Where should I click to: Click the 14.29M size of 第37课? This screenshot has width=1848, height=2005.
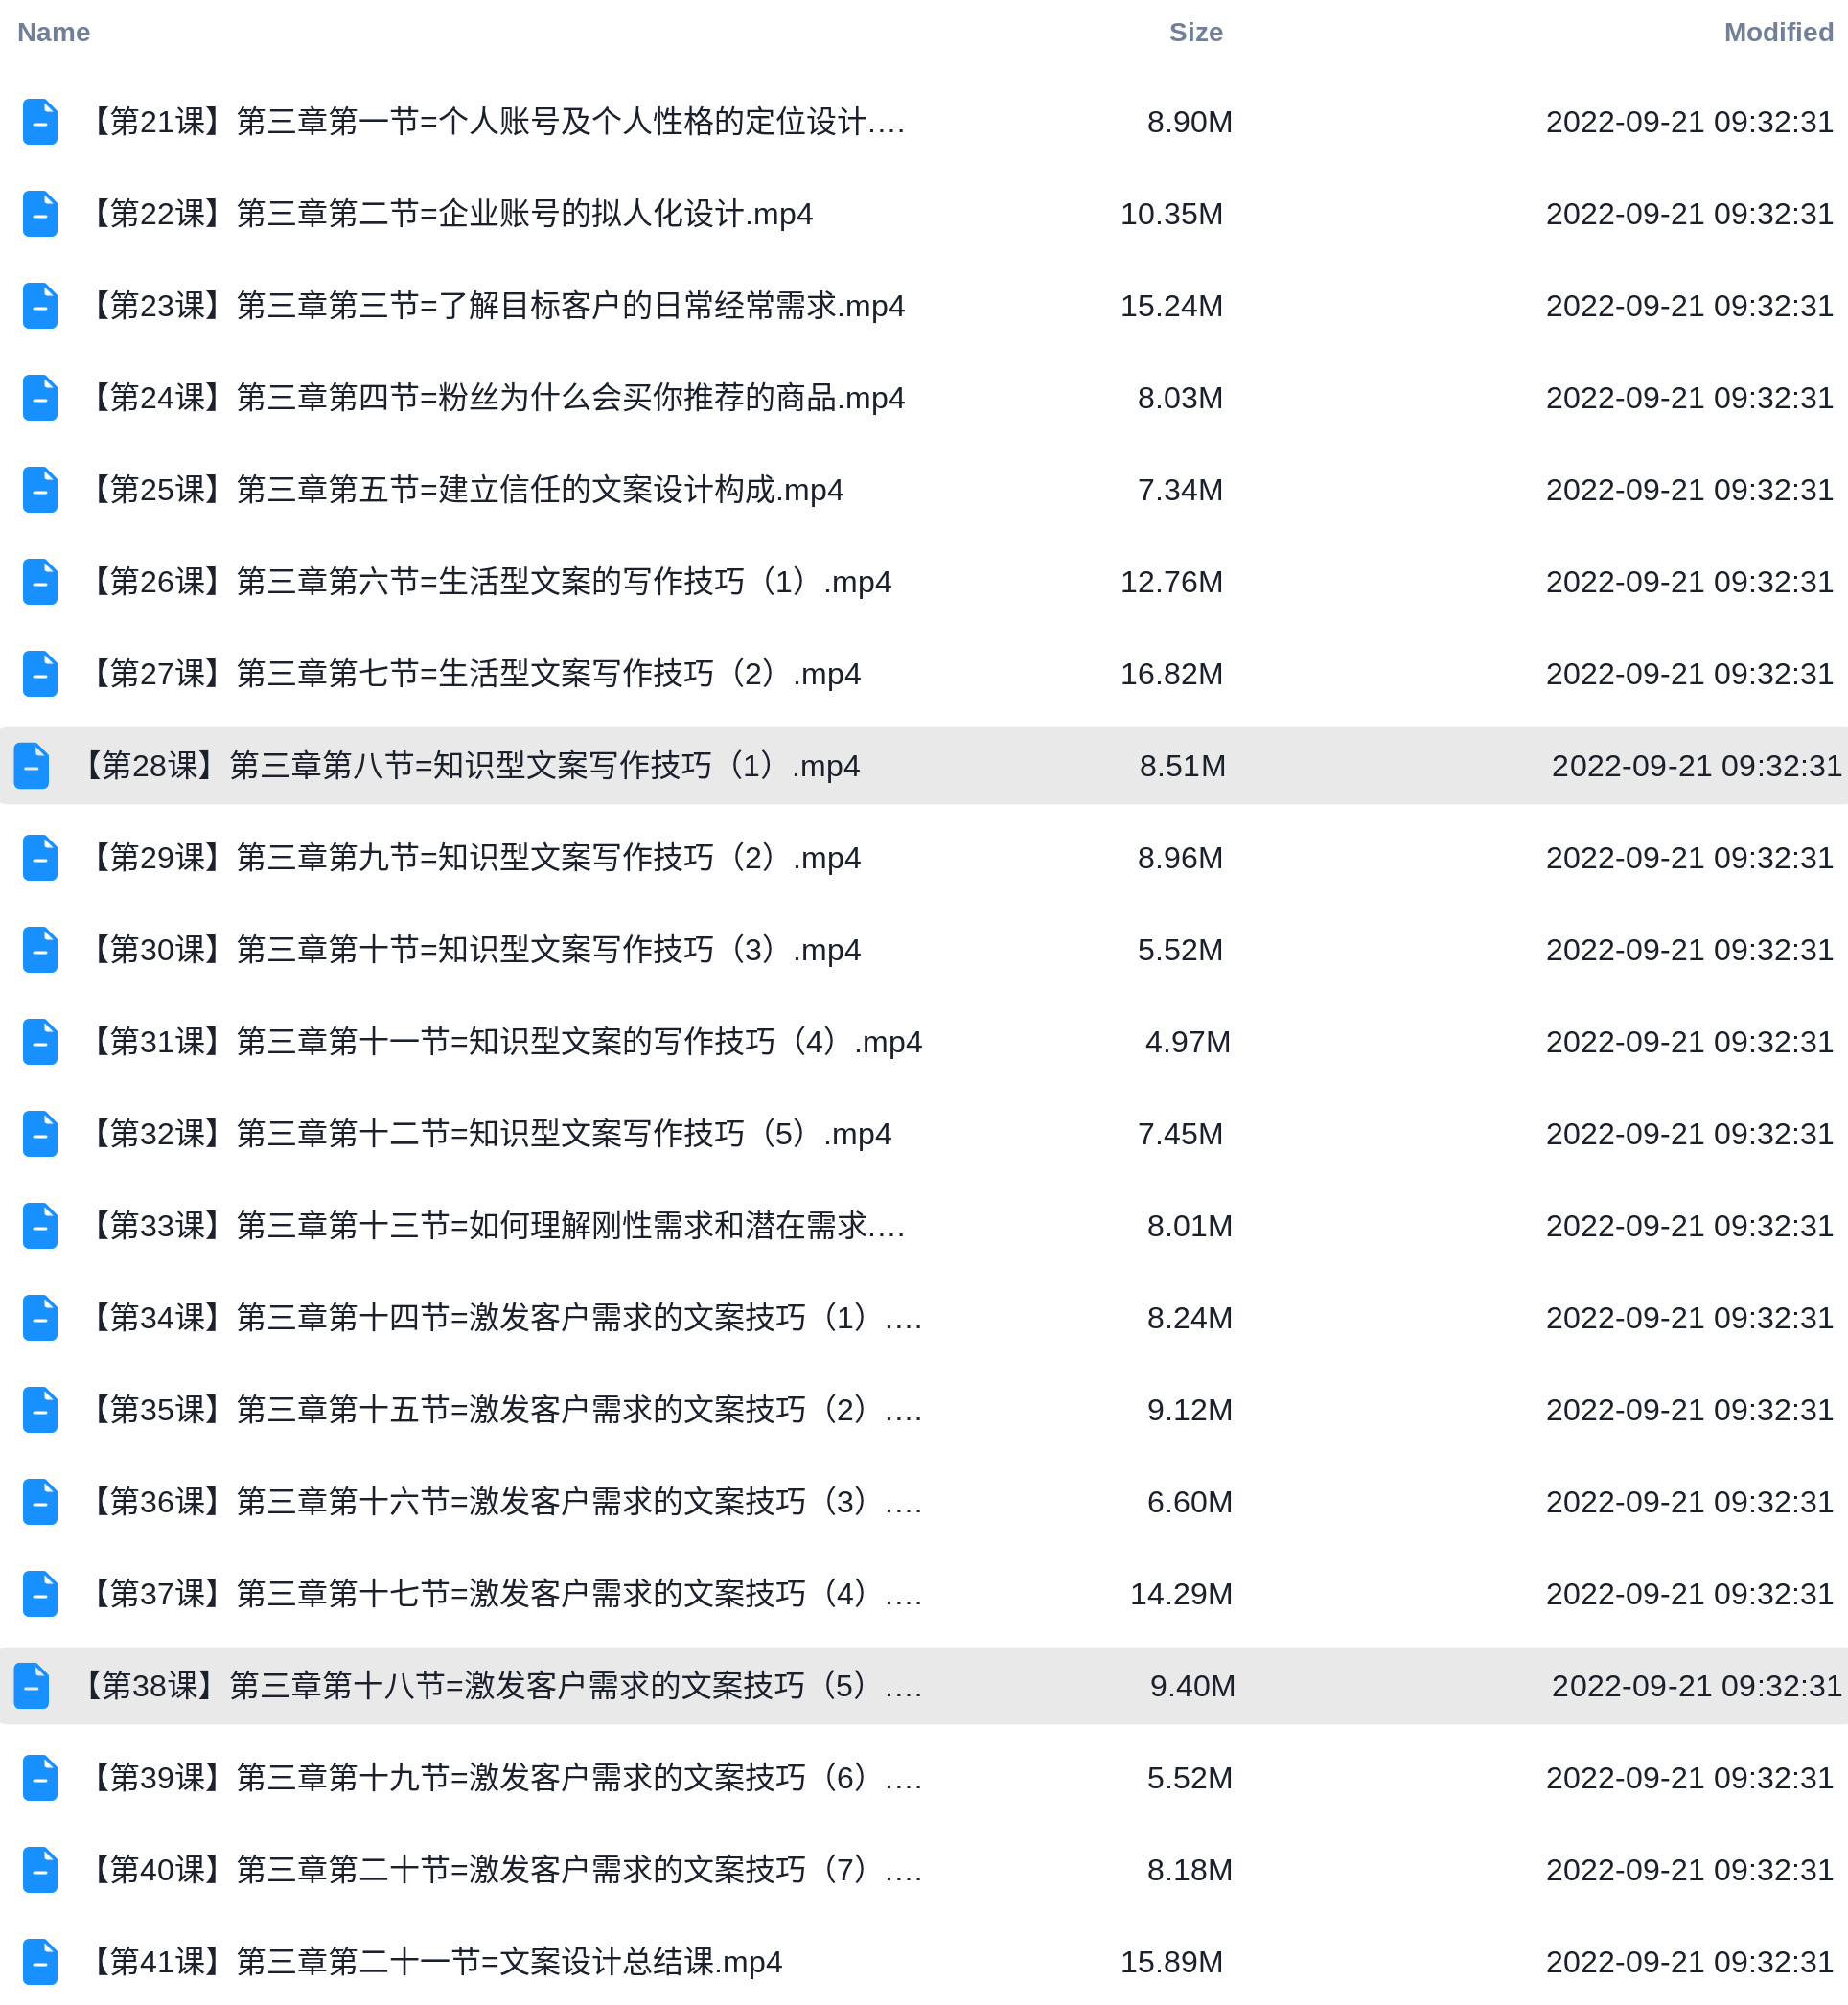(1182, 1594)
